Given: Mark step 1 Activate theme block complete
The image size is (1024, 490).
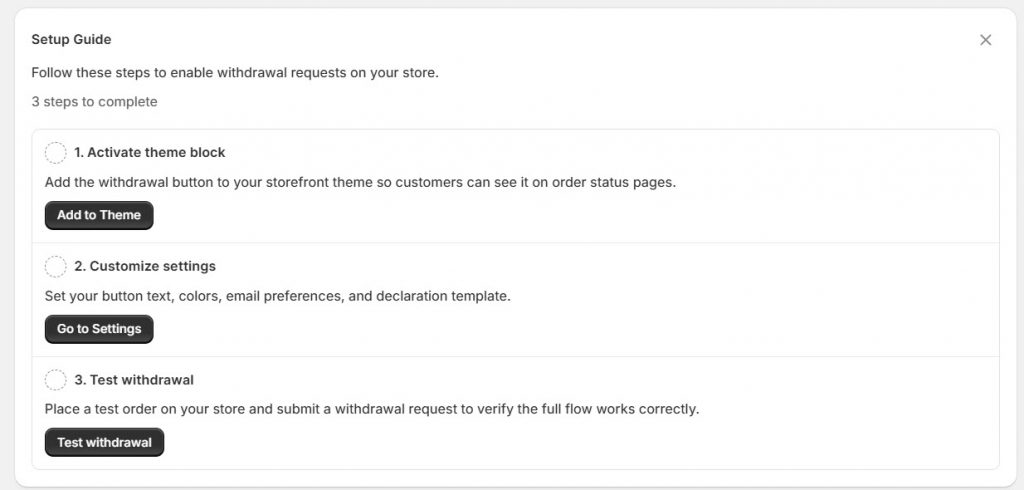Looking at the screenshot, I should 56,153.
